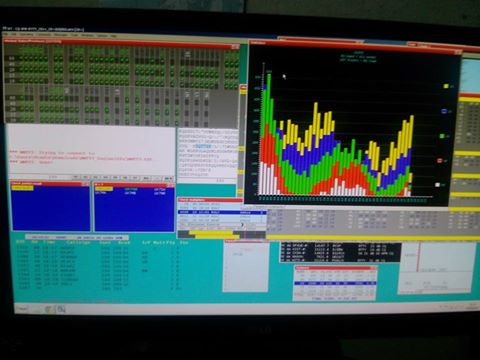The width and height of the screenshot is (480, 360).
Task: Click the white legend swatch in statistics chart
Action: [x=438, y=185]
